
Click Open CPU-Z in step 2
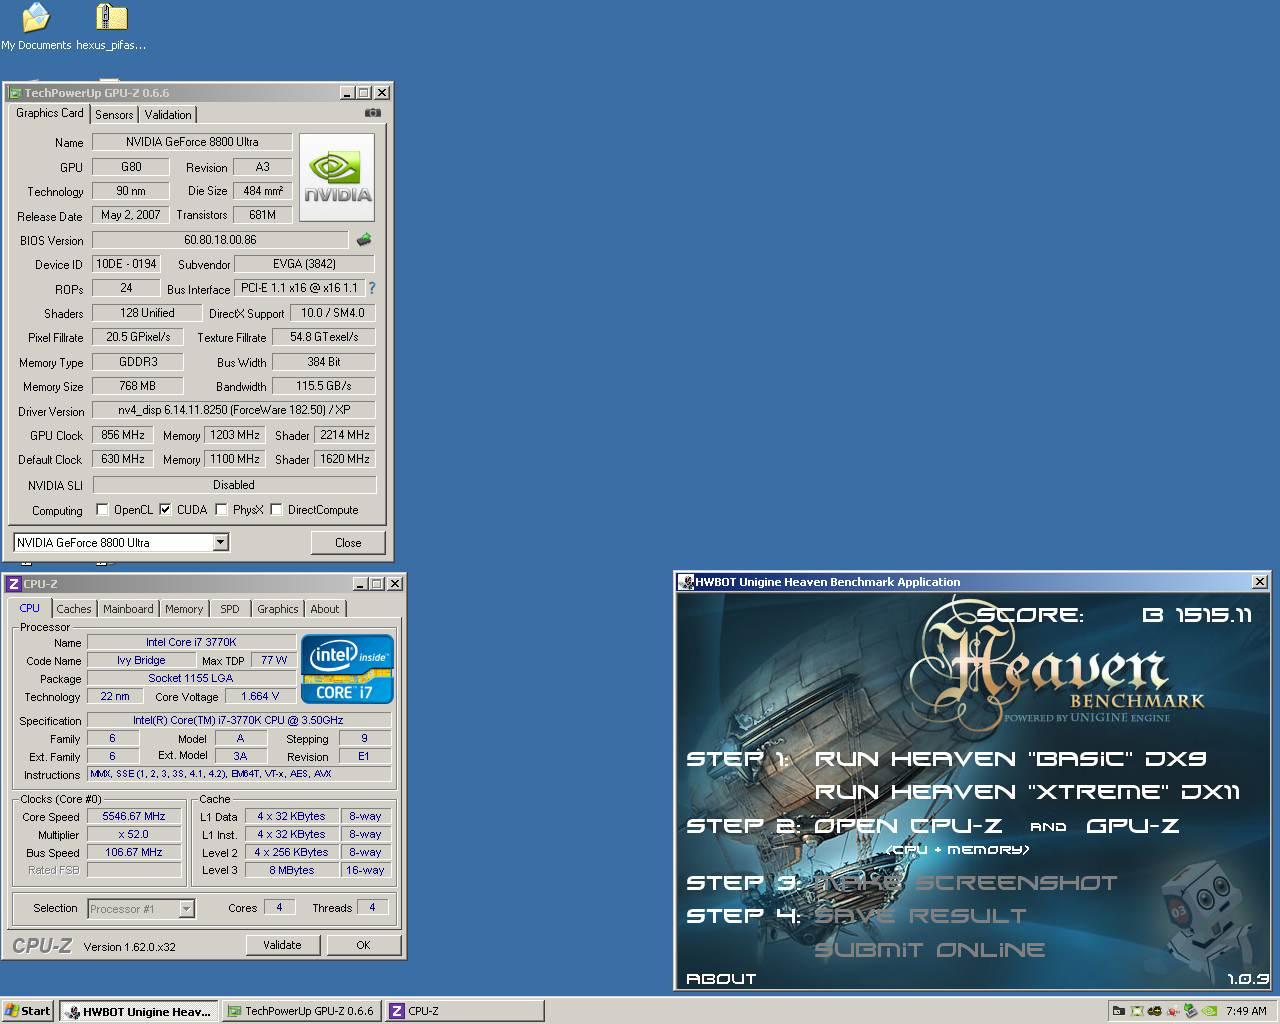[908, 826]
